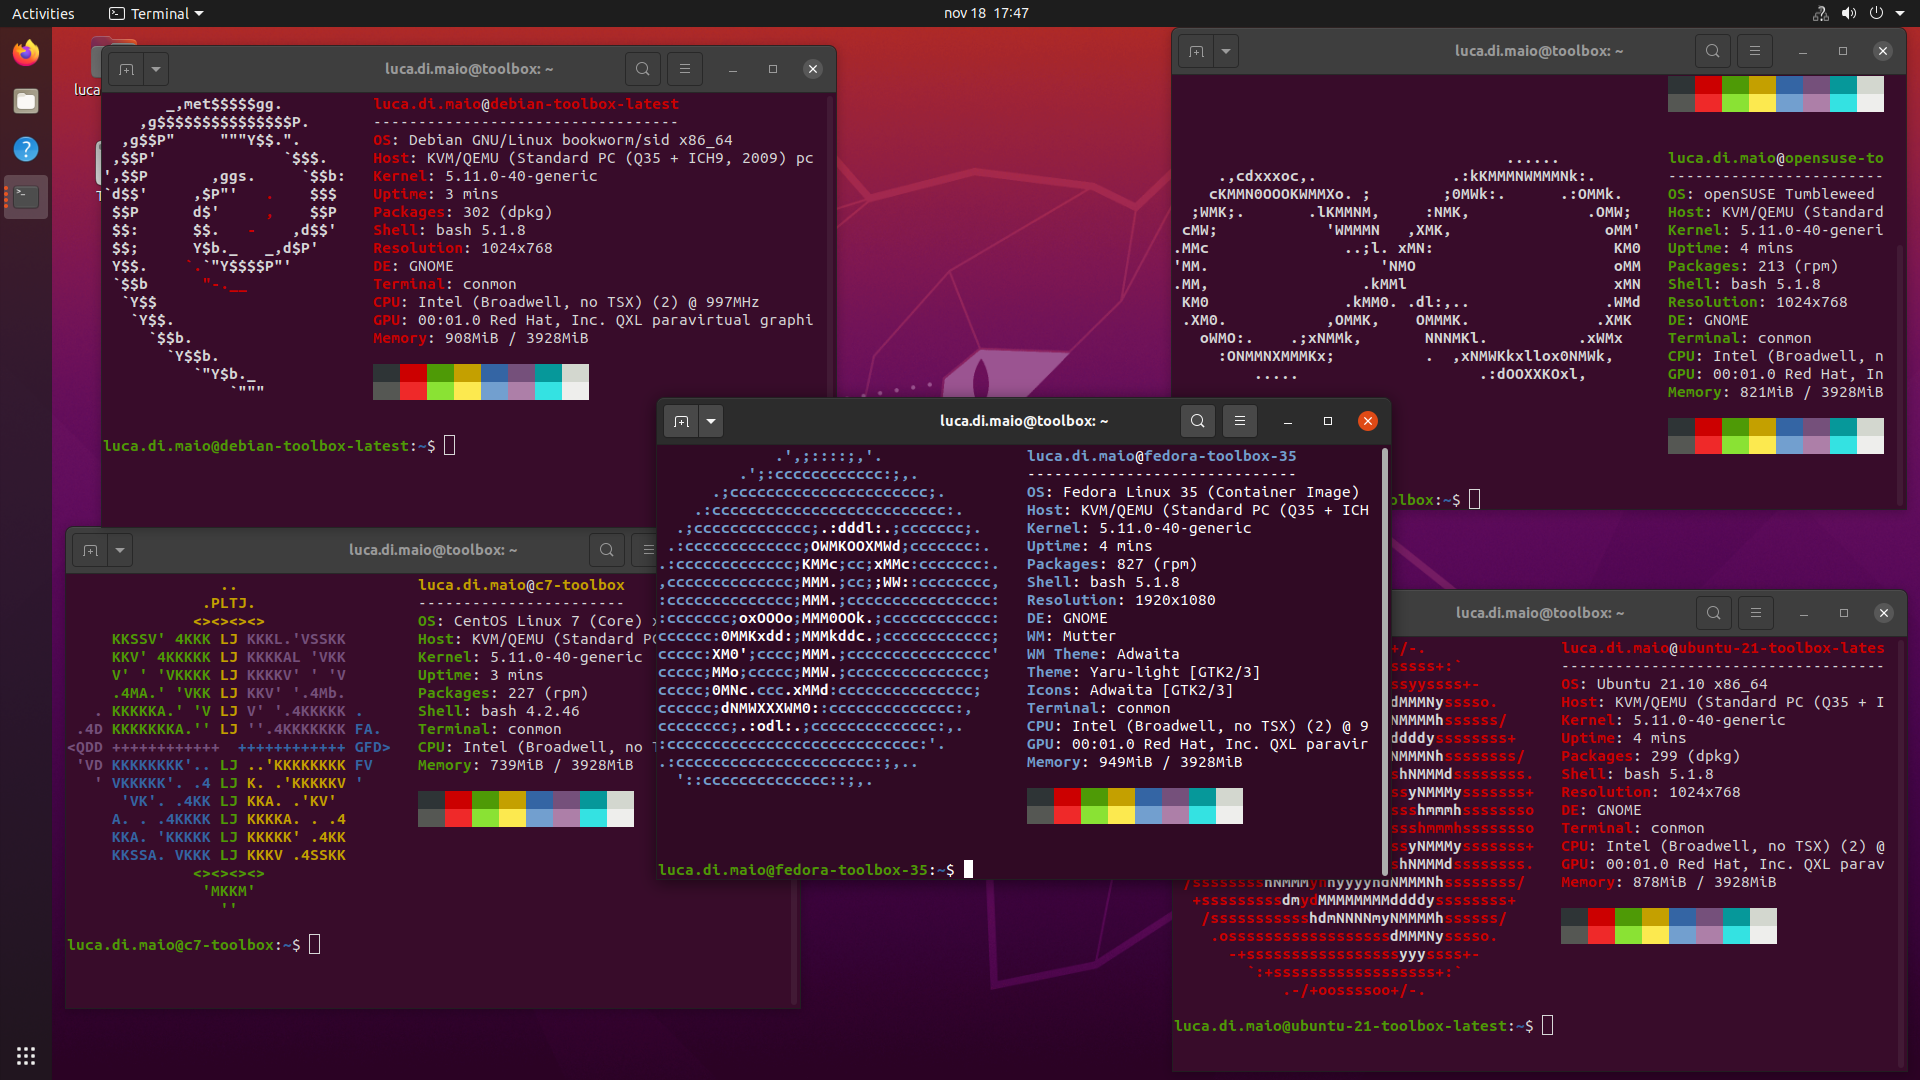Click power icon in top bar
Screen dimensions: 1920x1080
(1876, 13)
